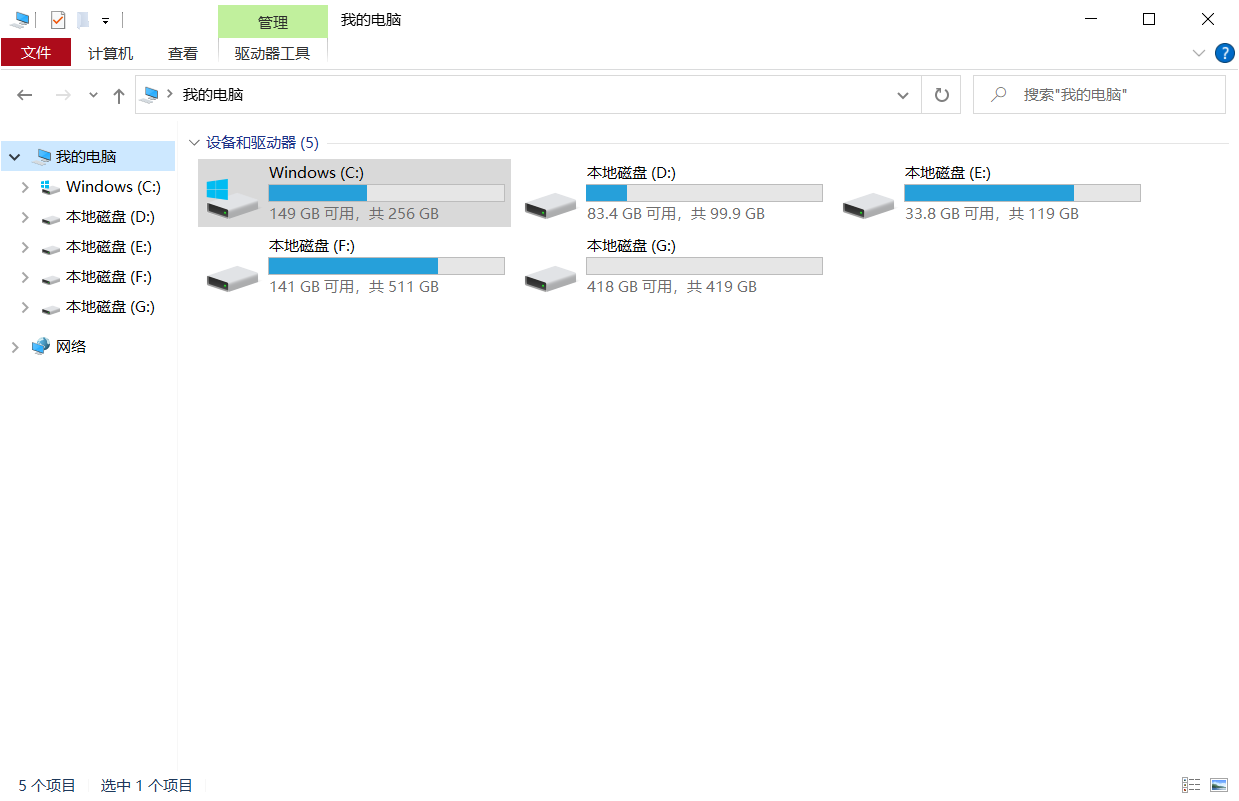Screen dimensions: 1239x801
Task: Click the text 83.4 GB 可用，共 99.9 GB
Action: pyautogui.click(x=676, y=214)
